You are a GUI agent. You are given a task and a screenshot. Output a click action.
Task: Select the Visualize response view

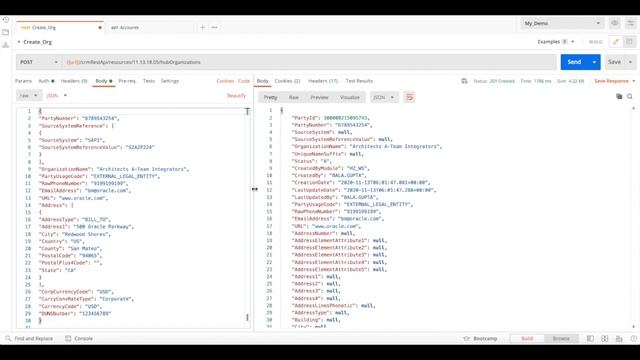350,97
